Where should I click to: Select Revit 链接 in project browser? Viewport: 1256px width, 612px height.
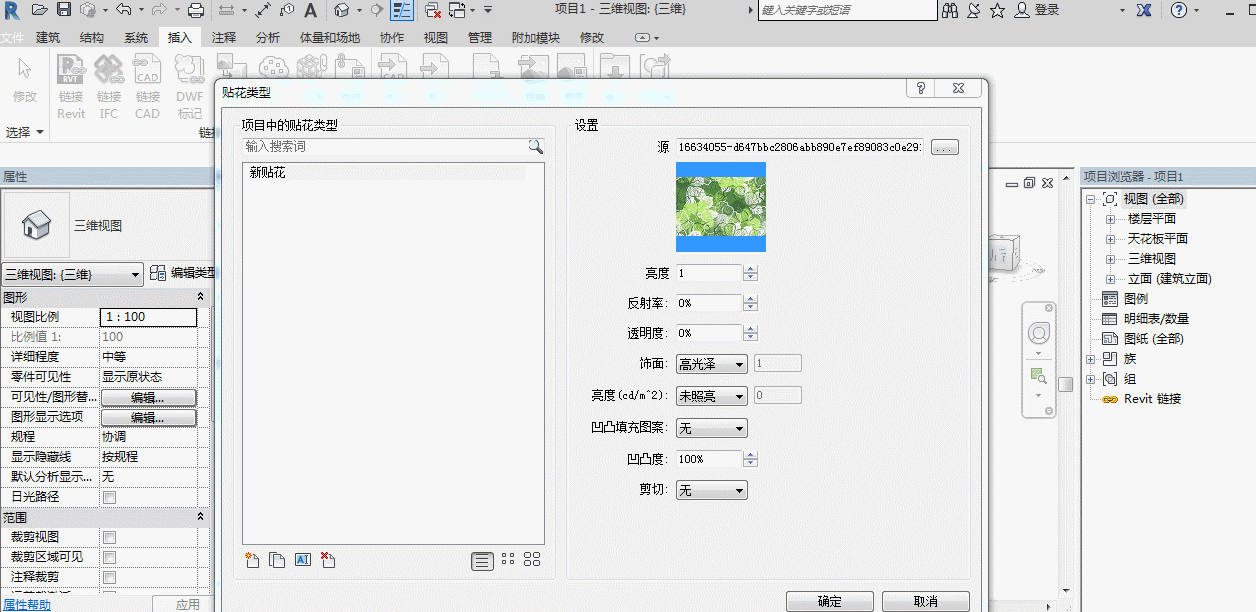click(1152, 399)
